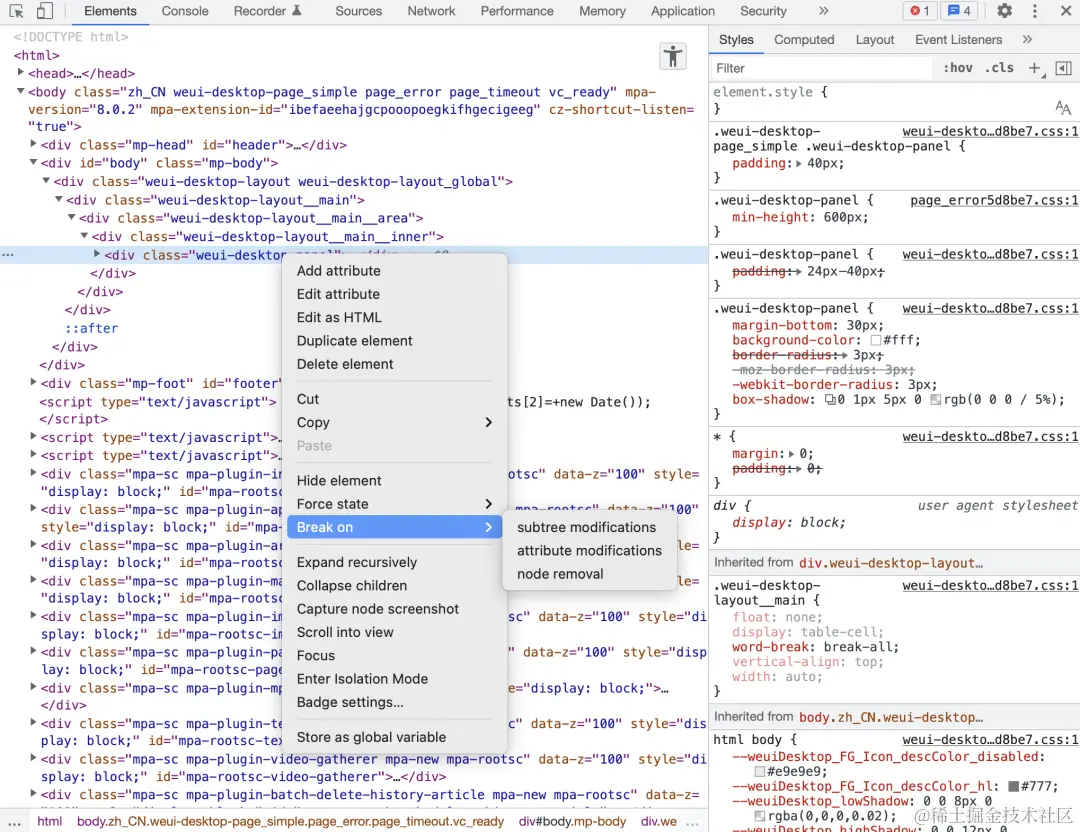Image resolution: width=1080 pixels, height=832 pixels.
Task: Open the Force state submenu
Action: [394, 504]
